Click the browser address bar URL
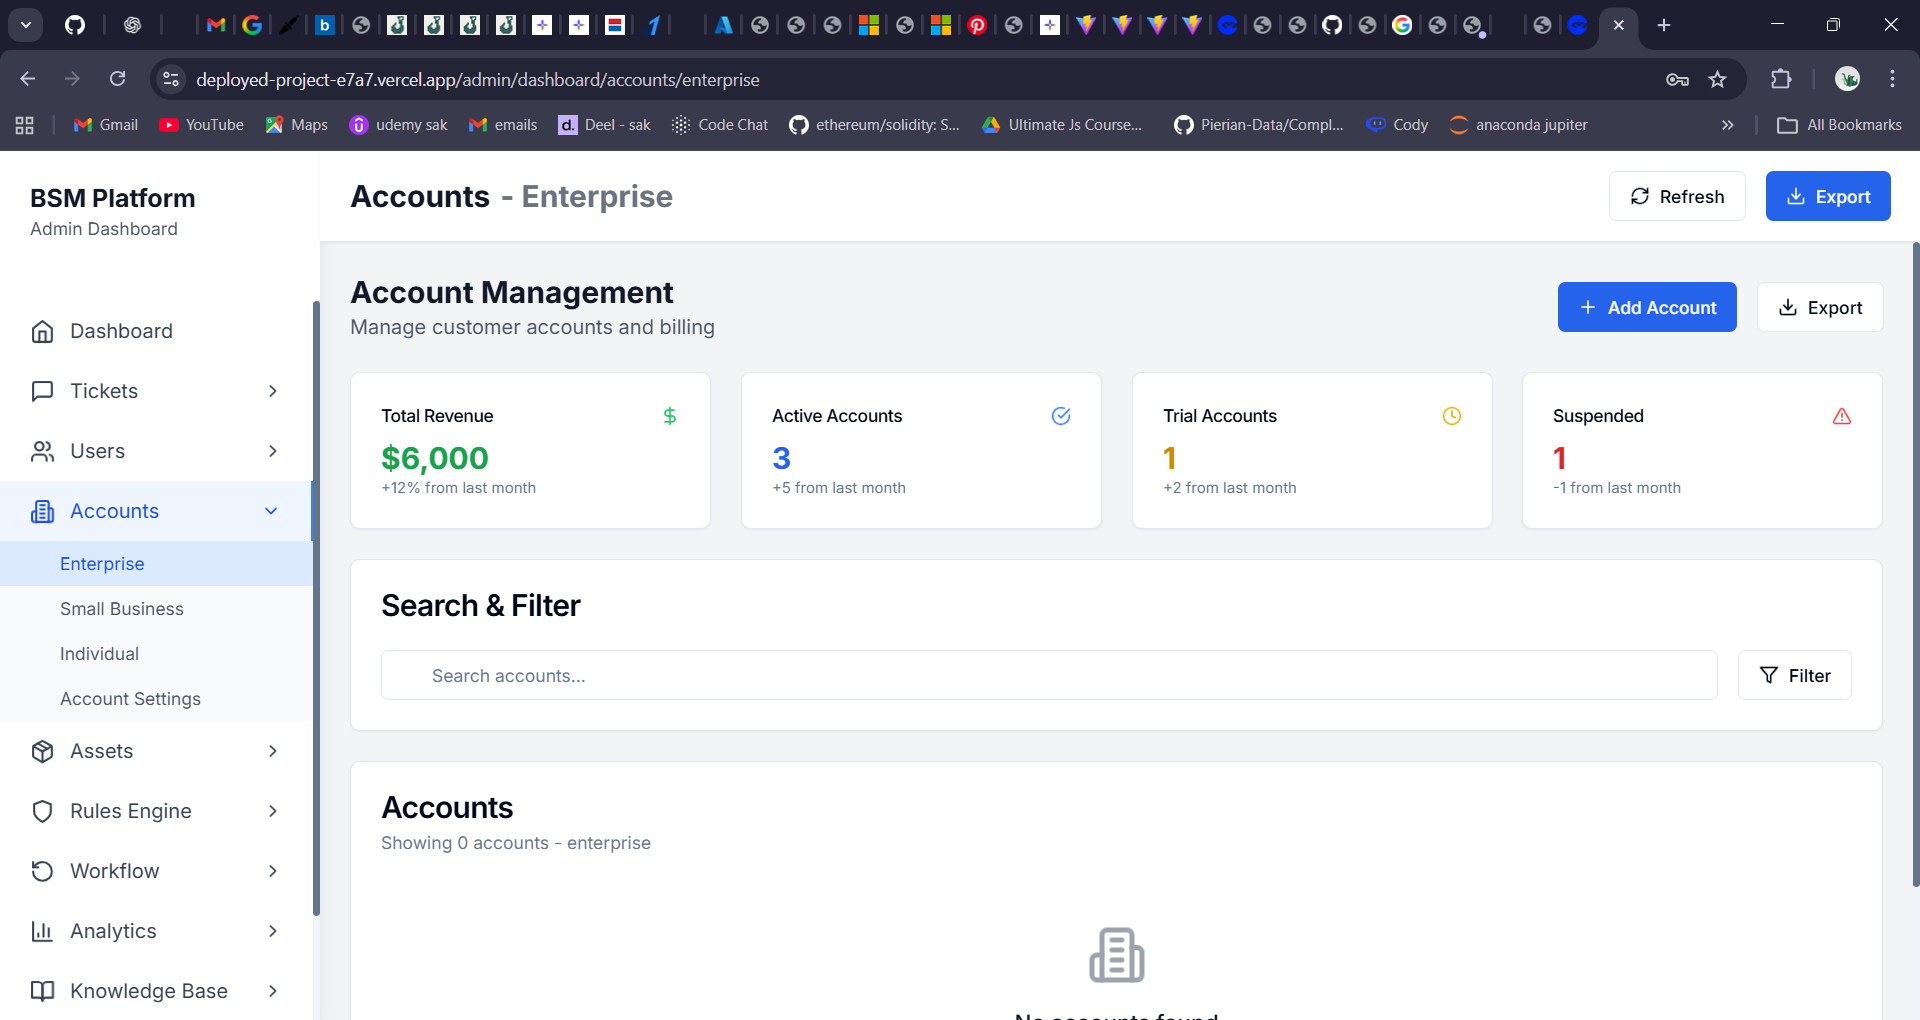This screenshot has height=1020, width=1920. tap(478, 79)
